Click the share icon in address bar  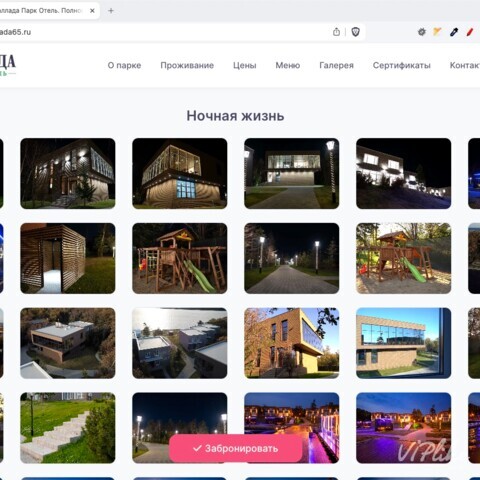point(336,32)
